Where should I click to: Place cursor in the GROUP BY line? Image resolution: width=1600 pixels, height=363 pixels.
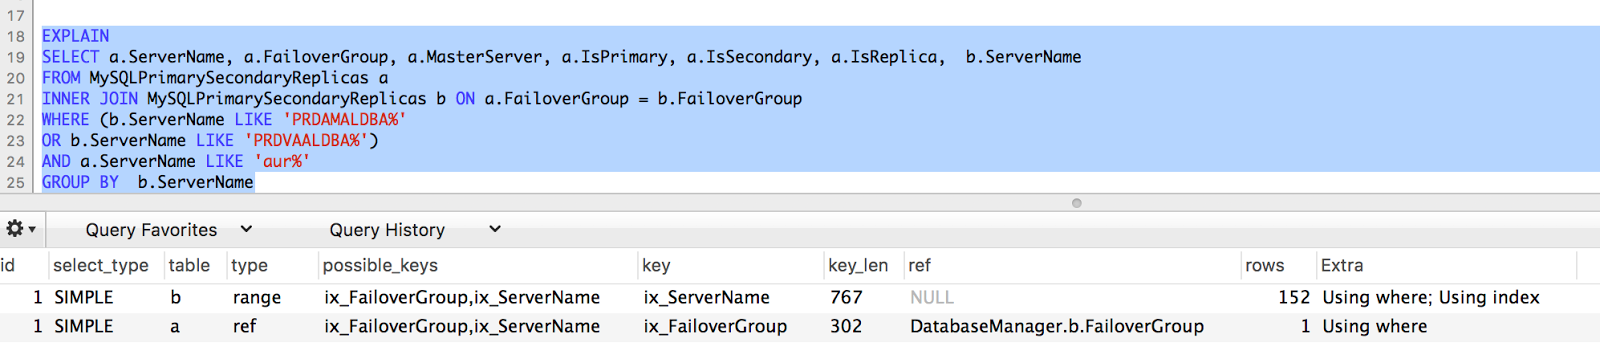(147, 182)
